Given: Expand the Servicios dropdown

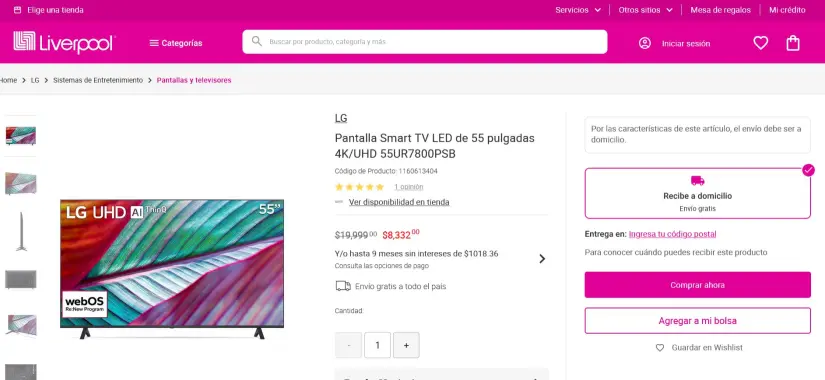Looking at the screenshot, I should point(578,10).
